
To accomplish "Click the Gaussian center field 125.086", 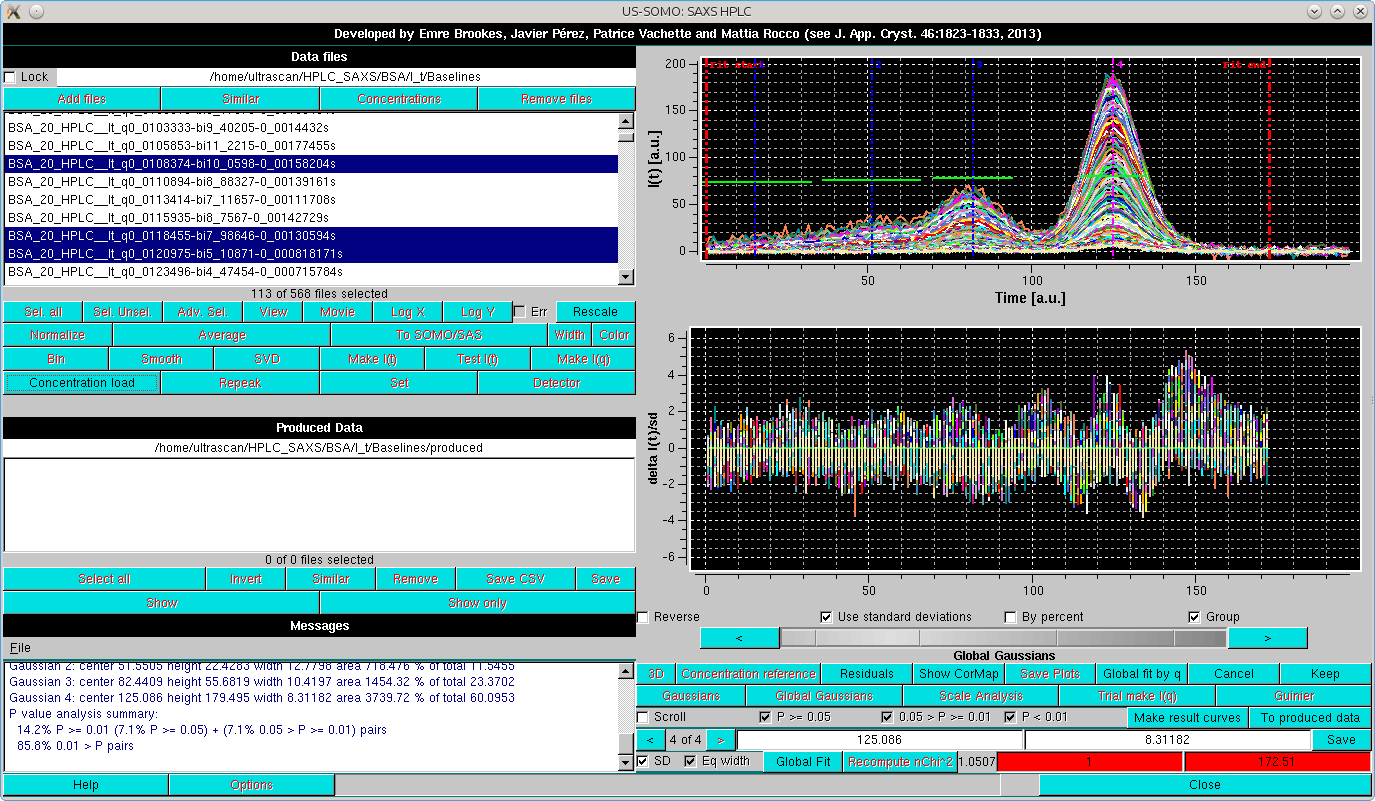I will (880, 740).
